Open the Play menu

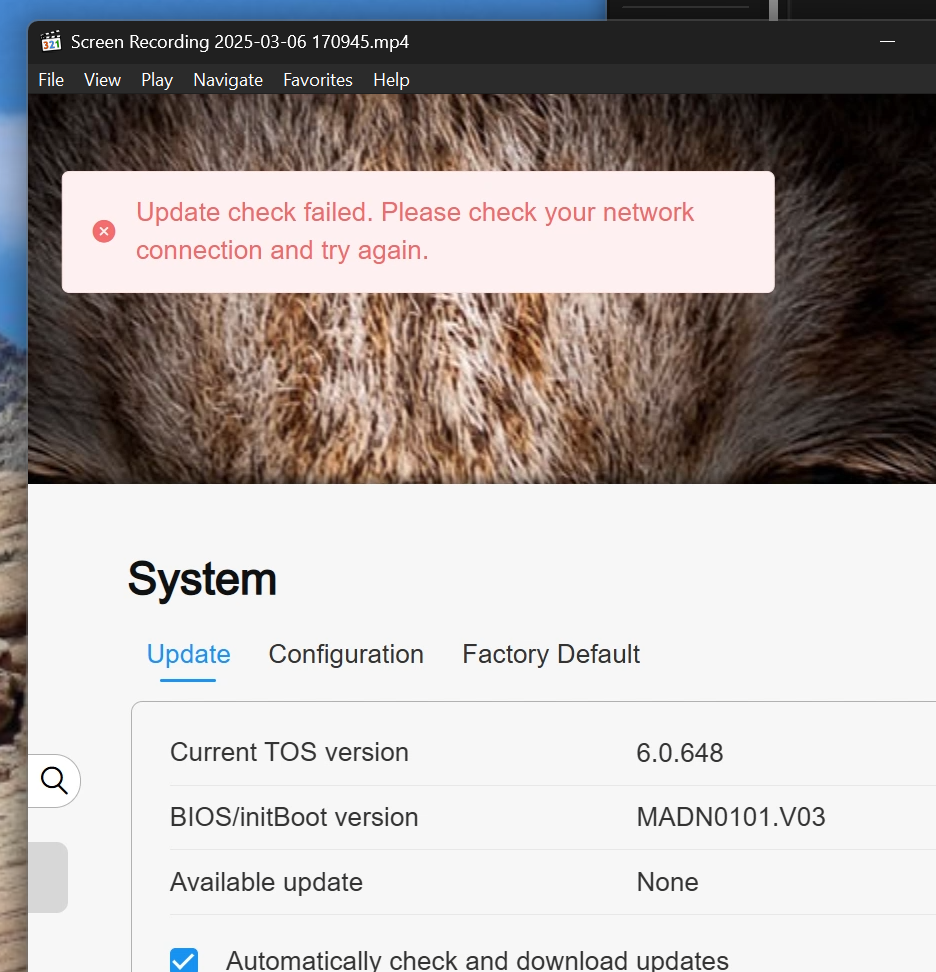coord(157,80)
